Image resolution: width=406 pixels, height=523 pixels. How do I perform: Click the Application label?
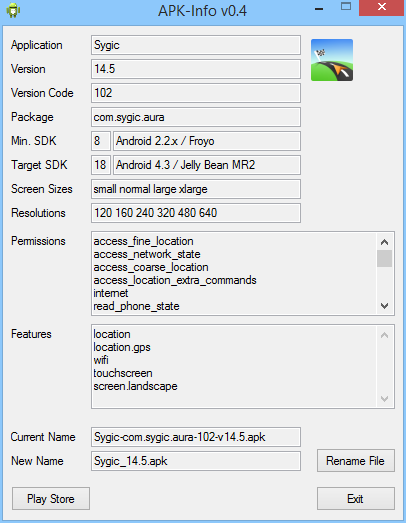pyautogui.click(x=37, y=45)
